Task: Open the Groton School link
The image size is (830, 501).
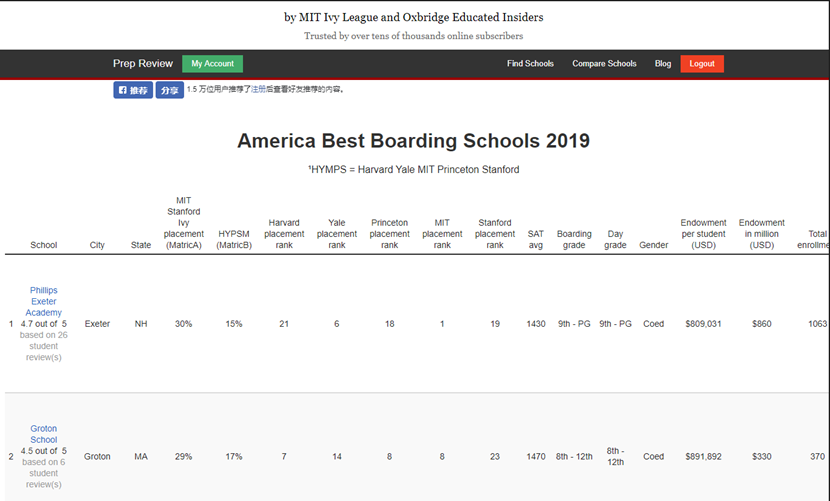Action: (43, 434)
